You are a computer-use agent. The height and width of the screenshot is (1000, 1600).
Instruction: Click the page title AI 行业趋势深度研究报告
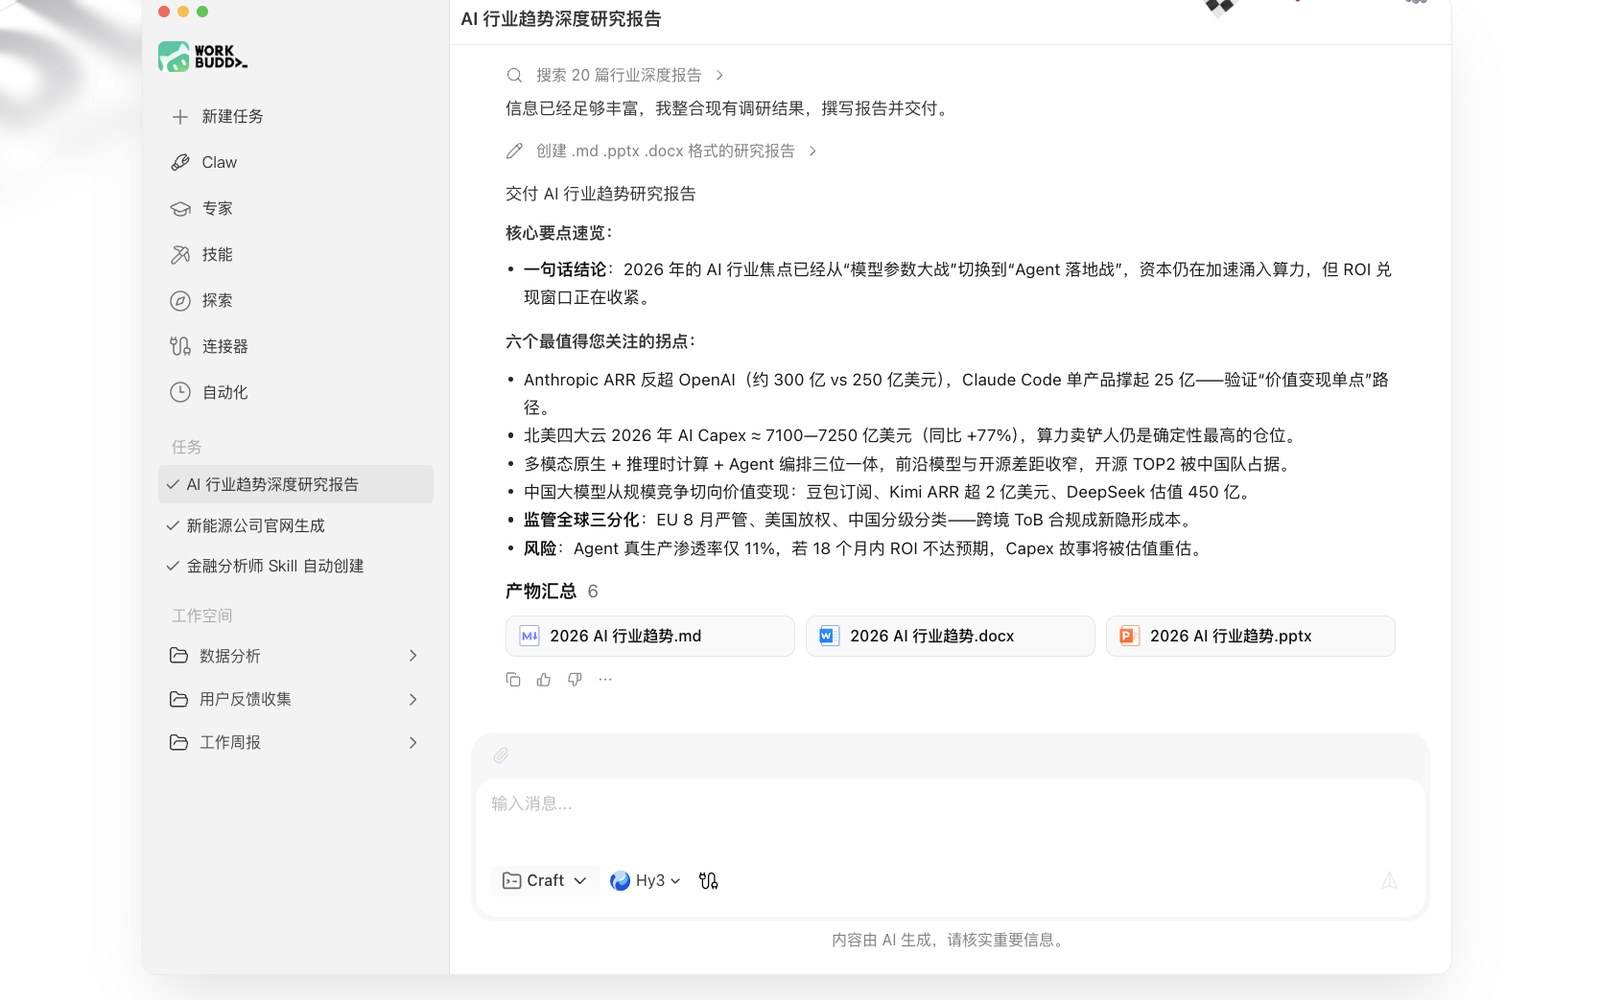point(561,19)
